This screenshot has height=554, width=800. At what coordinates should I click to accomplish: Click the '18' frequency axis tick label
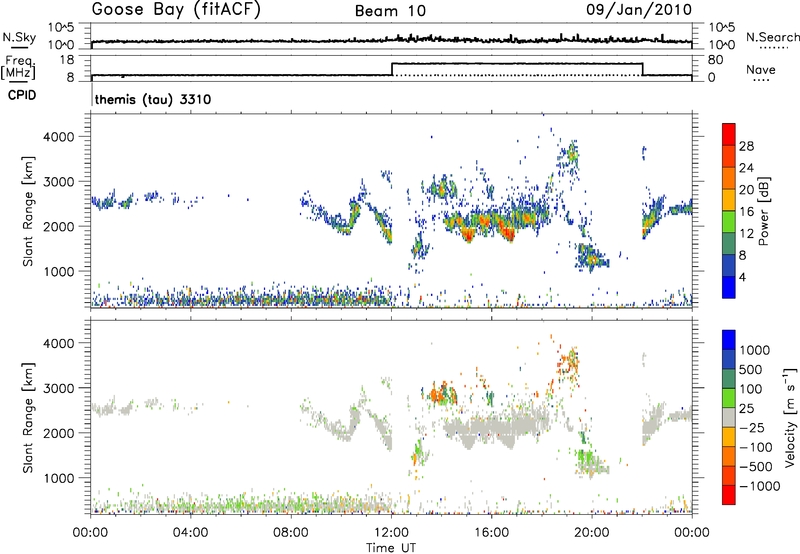(x=66, y=60)
